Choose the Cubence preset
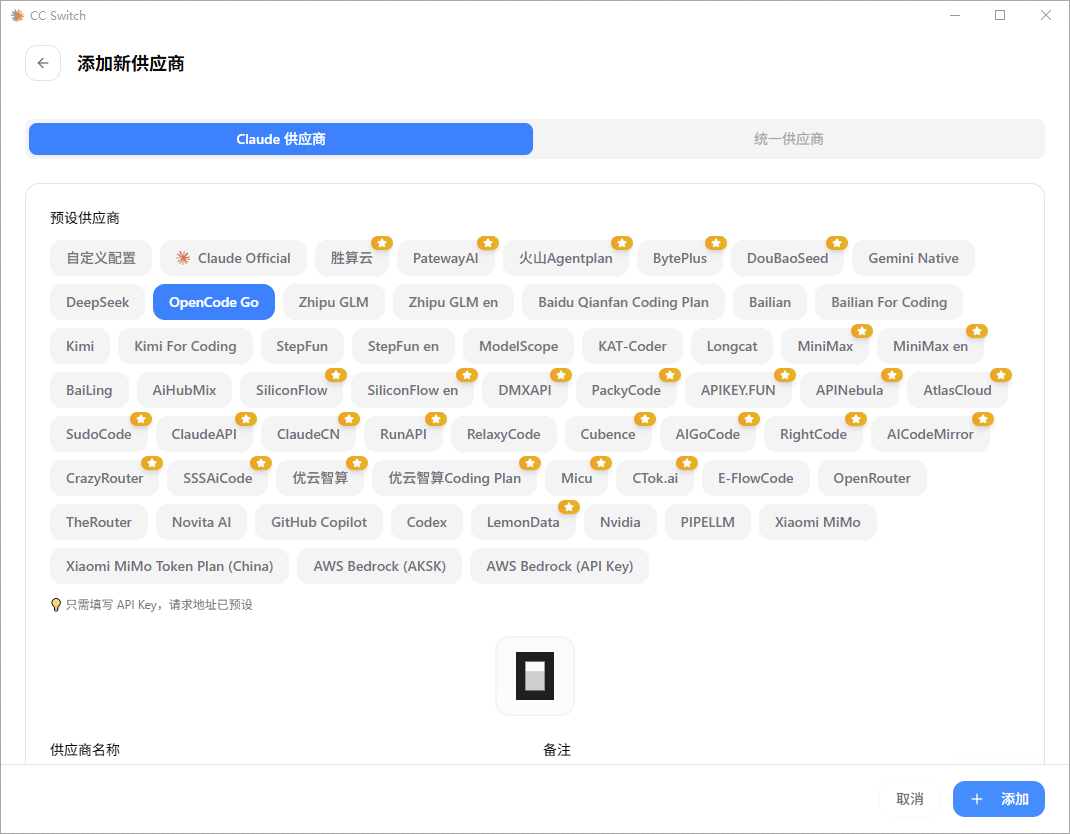The height and width of the screenshot is (834, 1070). pyautogui.click(x=607, y=434)
